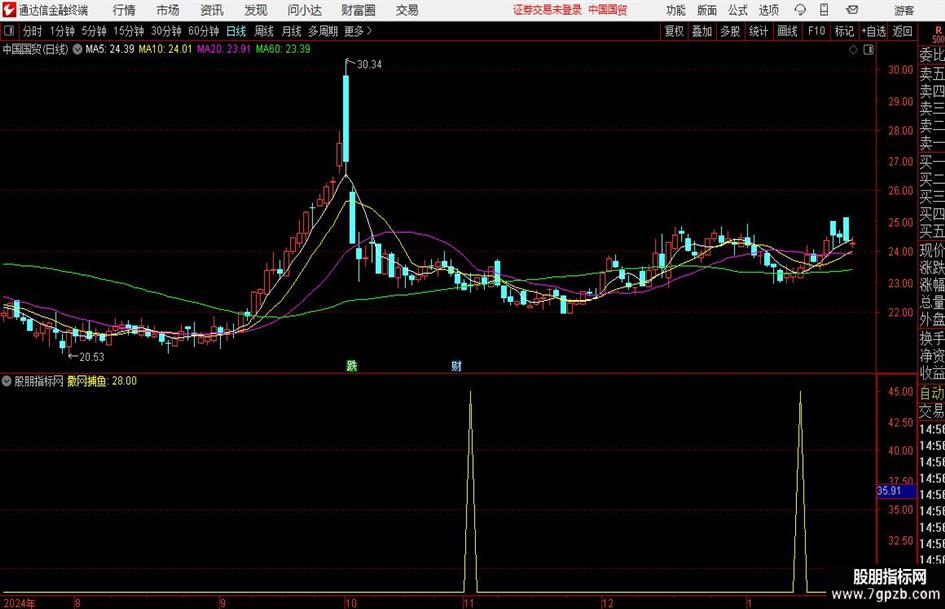Click the 2024年 date axis label
945x609 pixels.
click(x=19, y=604)
